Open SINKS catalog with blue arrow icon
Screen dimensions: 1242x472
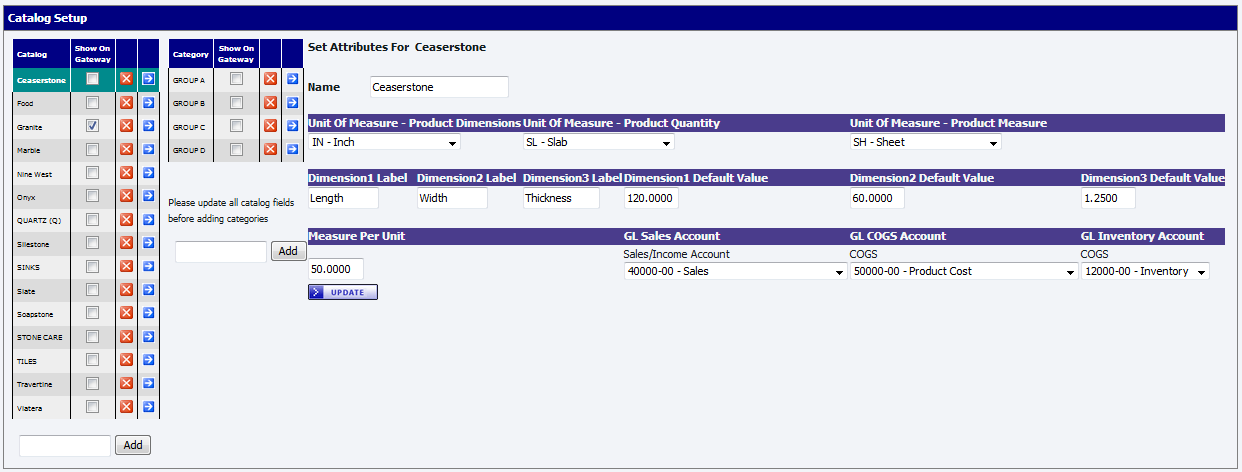148,266
